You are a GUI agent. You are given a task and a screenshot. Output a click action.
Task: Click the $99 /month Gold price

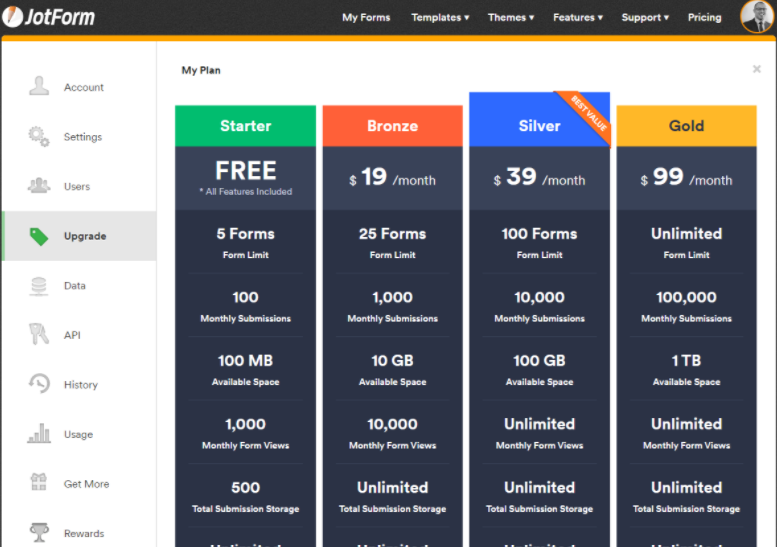[x=686, y=177]
